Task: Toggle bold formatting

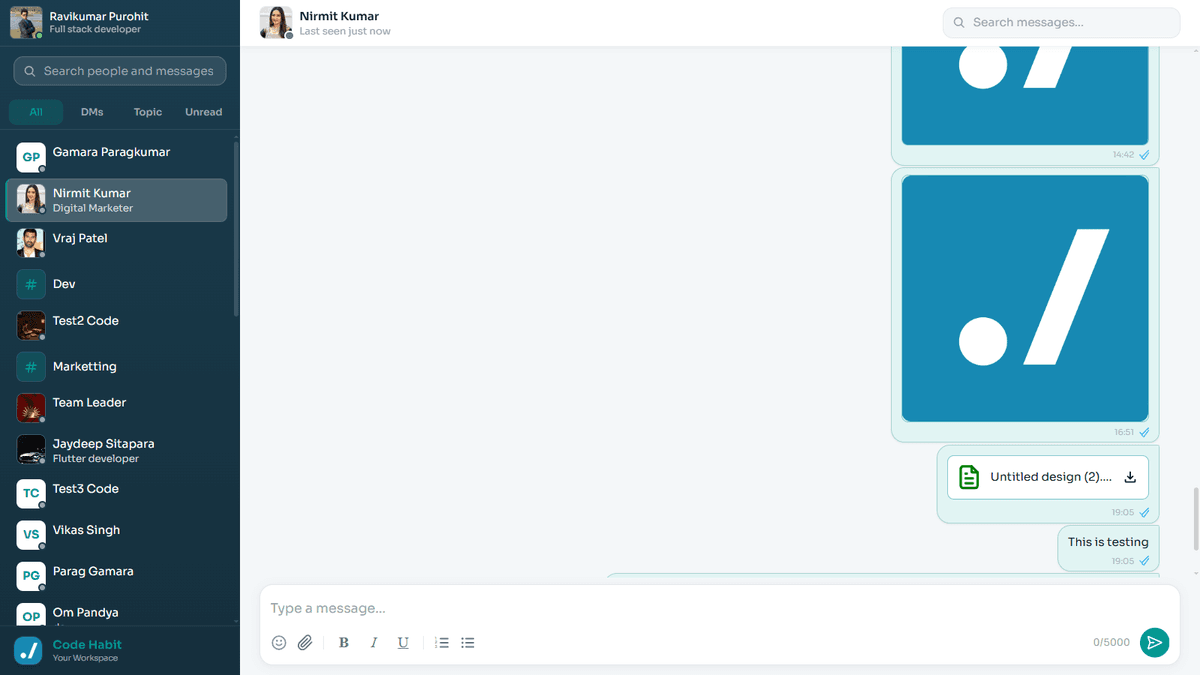Action: [344, 642]
